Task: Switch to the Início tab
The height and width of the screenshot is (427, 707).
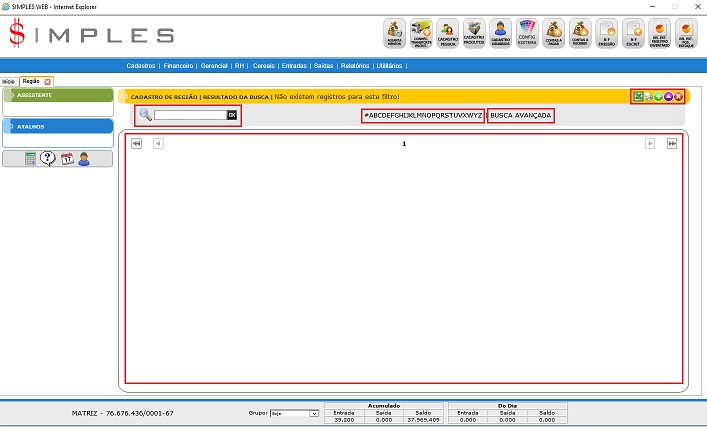Action: (8, 80)
